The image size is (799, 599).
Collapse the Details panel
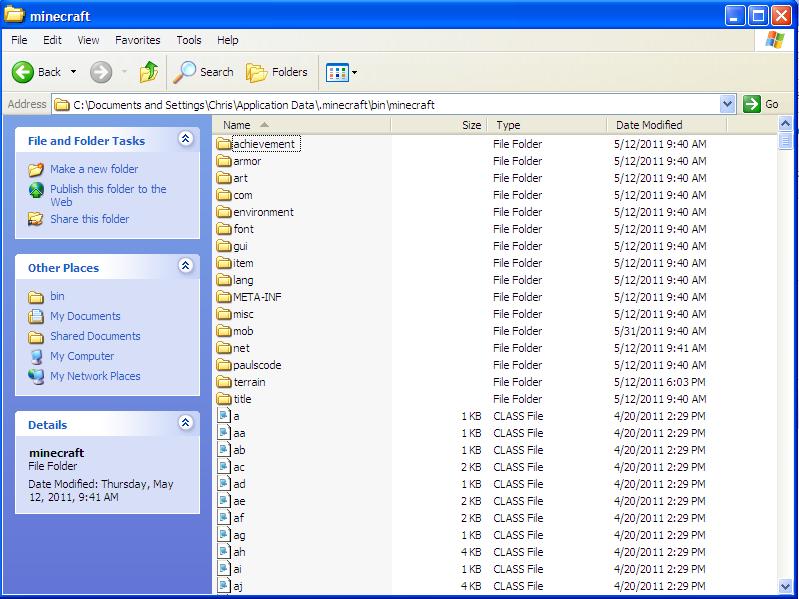(185, 422)
